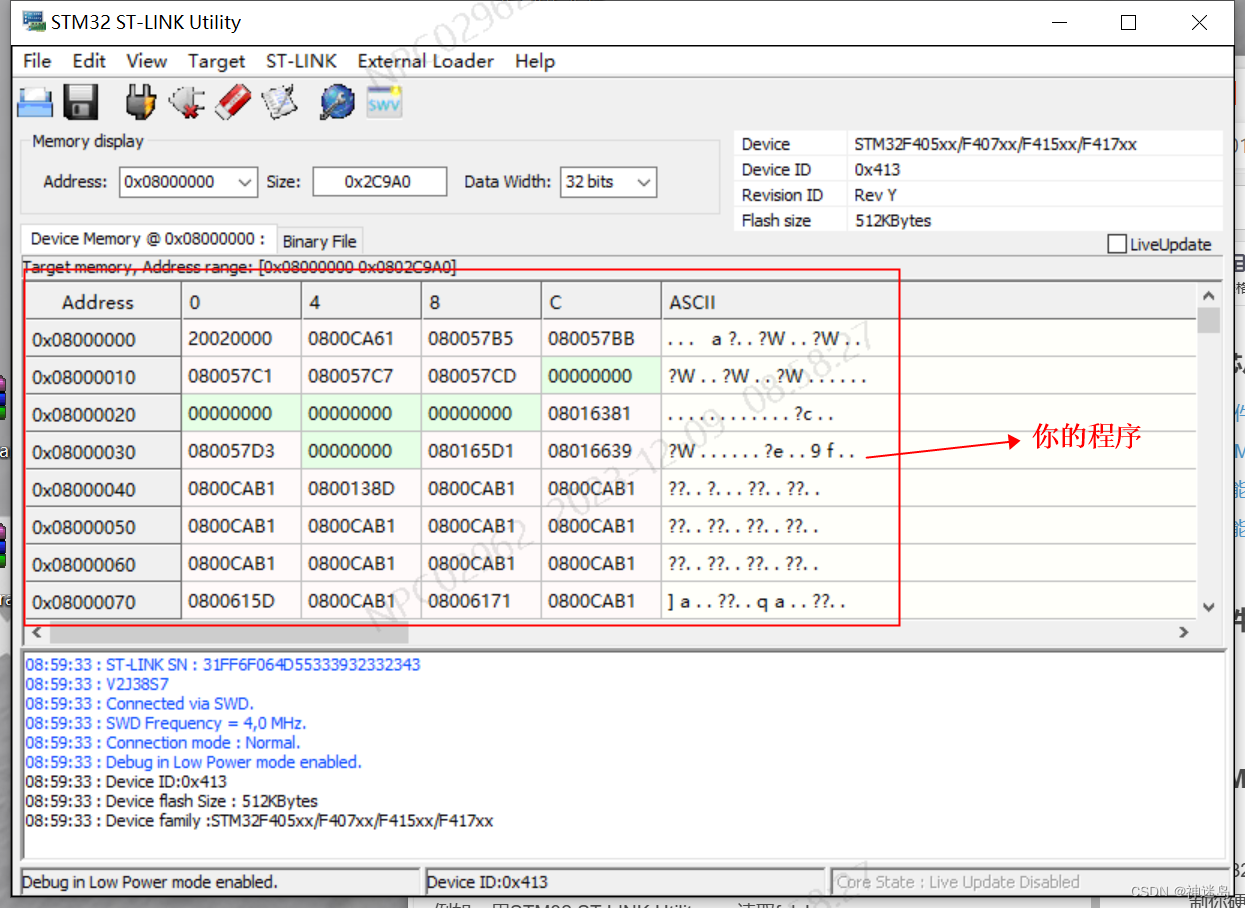Click the Program and verify icon
1245x908 pixels.
tap(280, 102)
